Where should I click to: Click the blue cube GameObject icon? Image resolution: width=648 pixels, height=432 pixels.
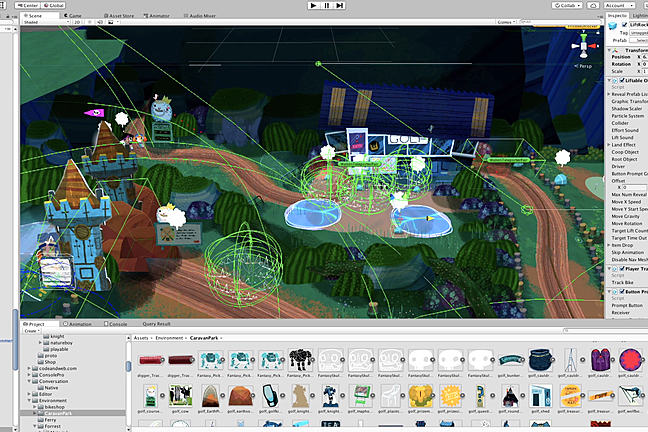pos(612,26)
